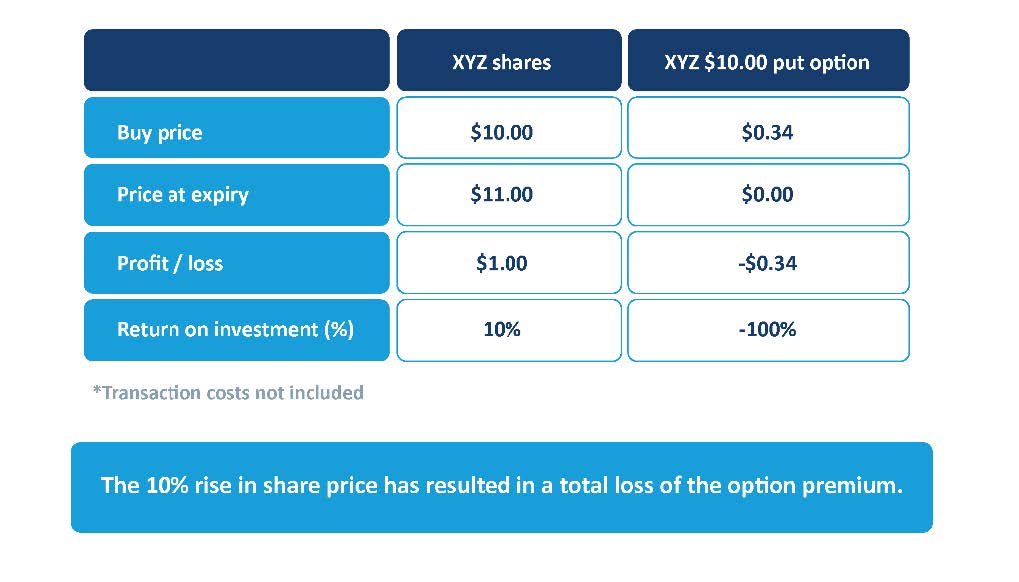Click the -100% return cell
Viewport: 1019px width, 582px height.
click(x=767, y=329)
